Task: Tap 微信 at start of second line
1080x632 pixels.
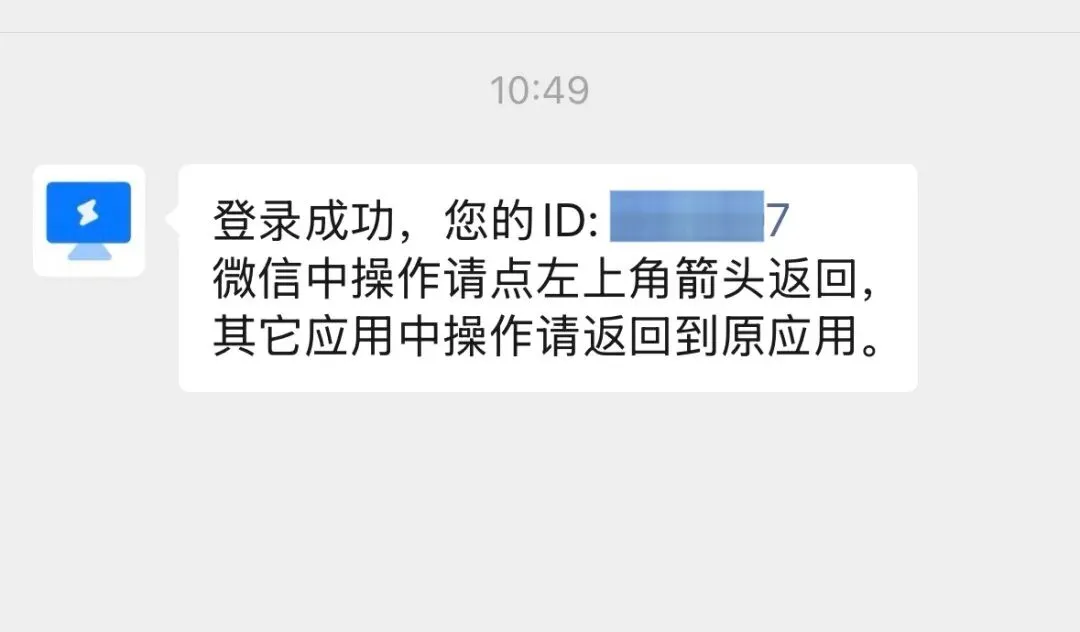Action: pos(258,279)
